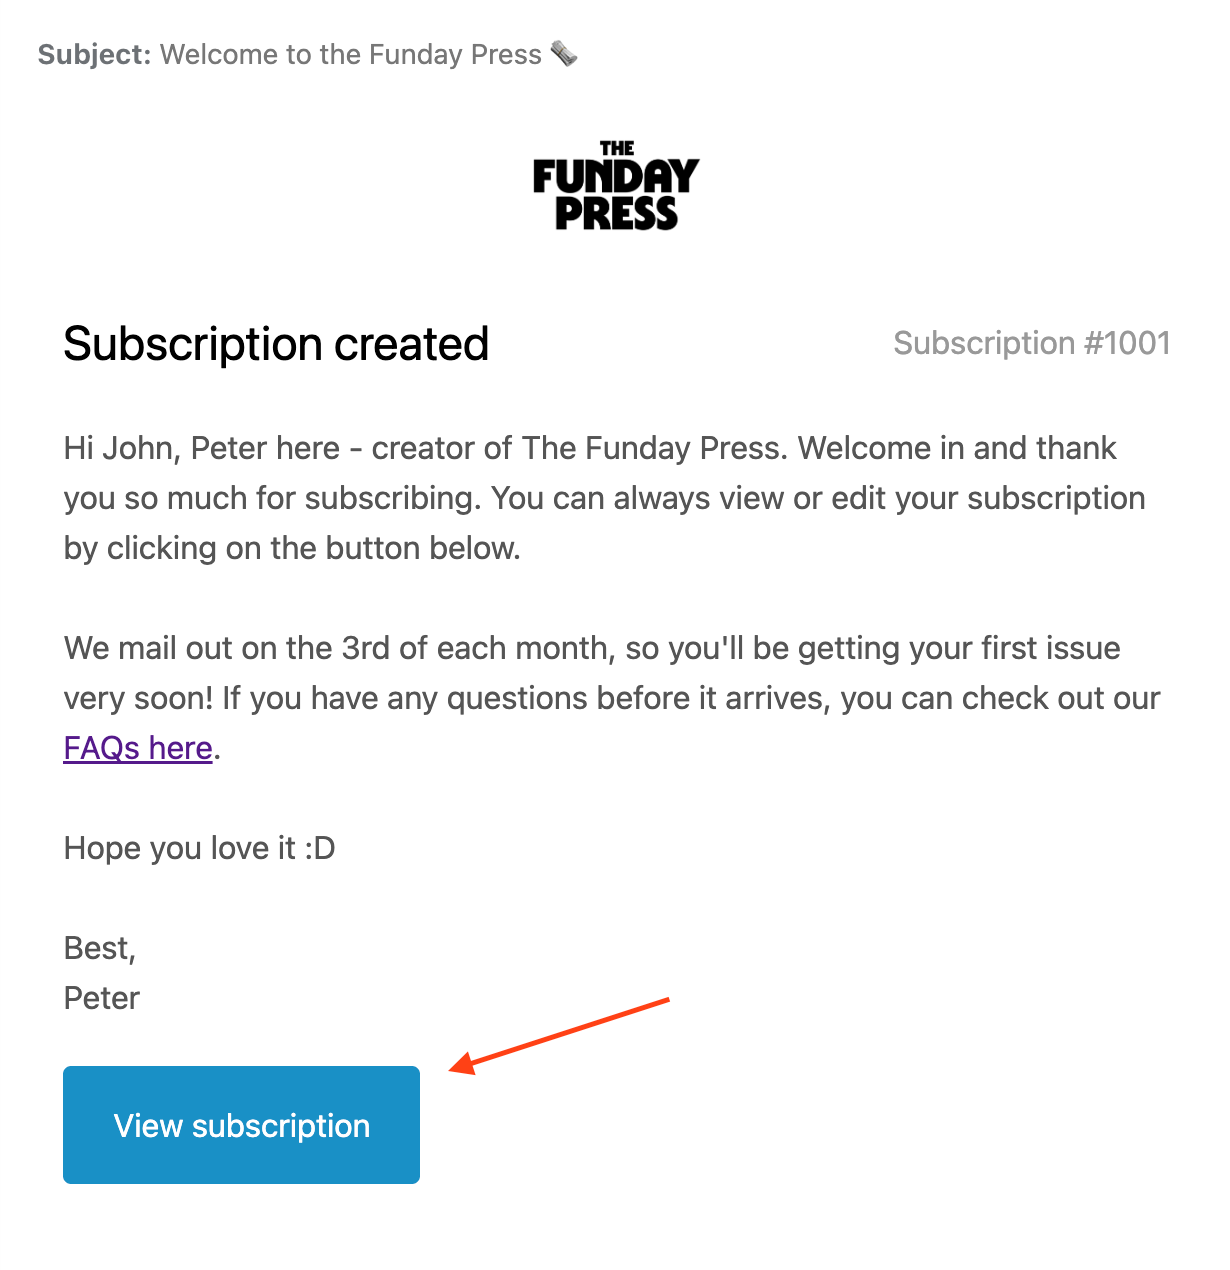1230x1270 pixels.
Task: Click the Hope you love it :D line
Action: [x=200, y=848]
